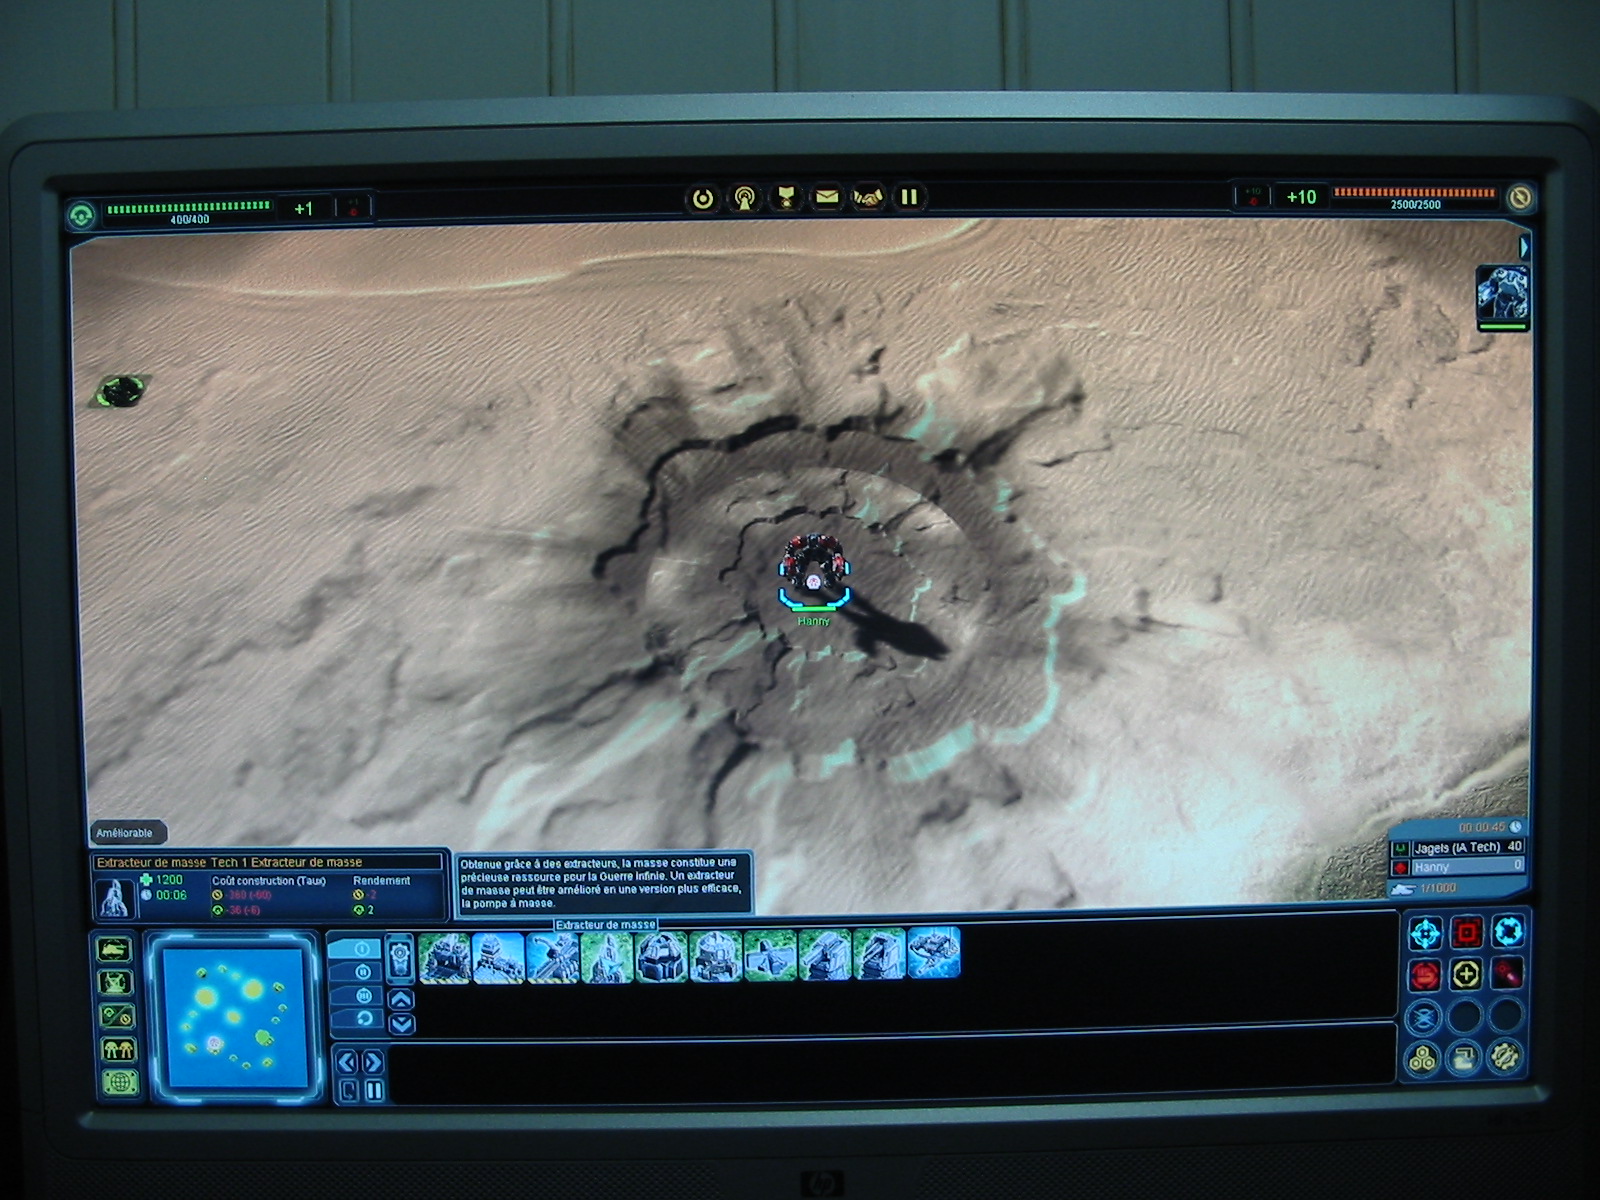Click the energy resource icon at top right
The height and width of the screenshot is (1200, 1600).
point(1520,197)
